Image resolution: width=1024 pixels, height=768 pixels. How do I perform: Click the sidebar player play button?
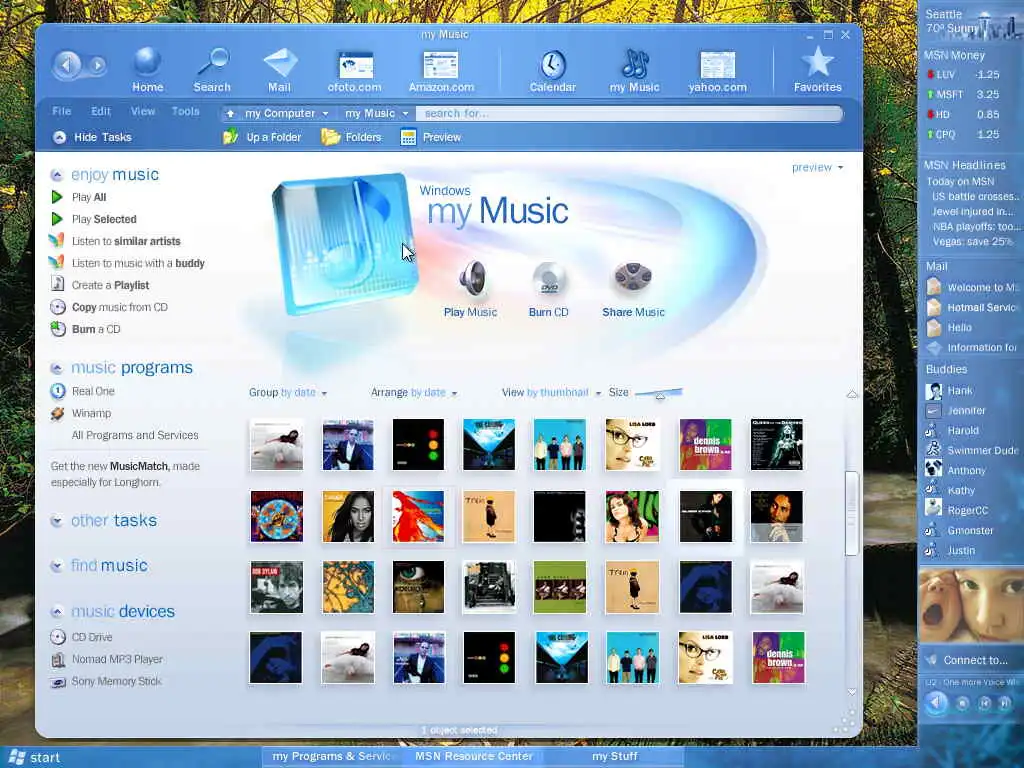click(x=936, y=703)
